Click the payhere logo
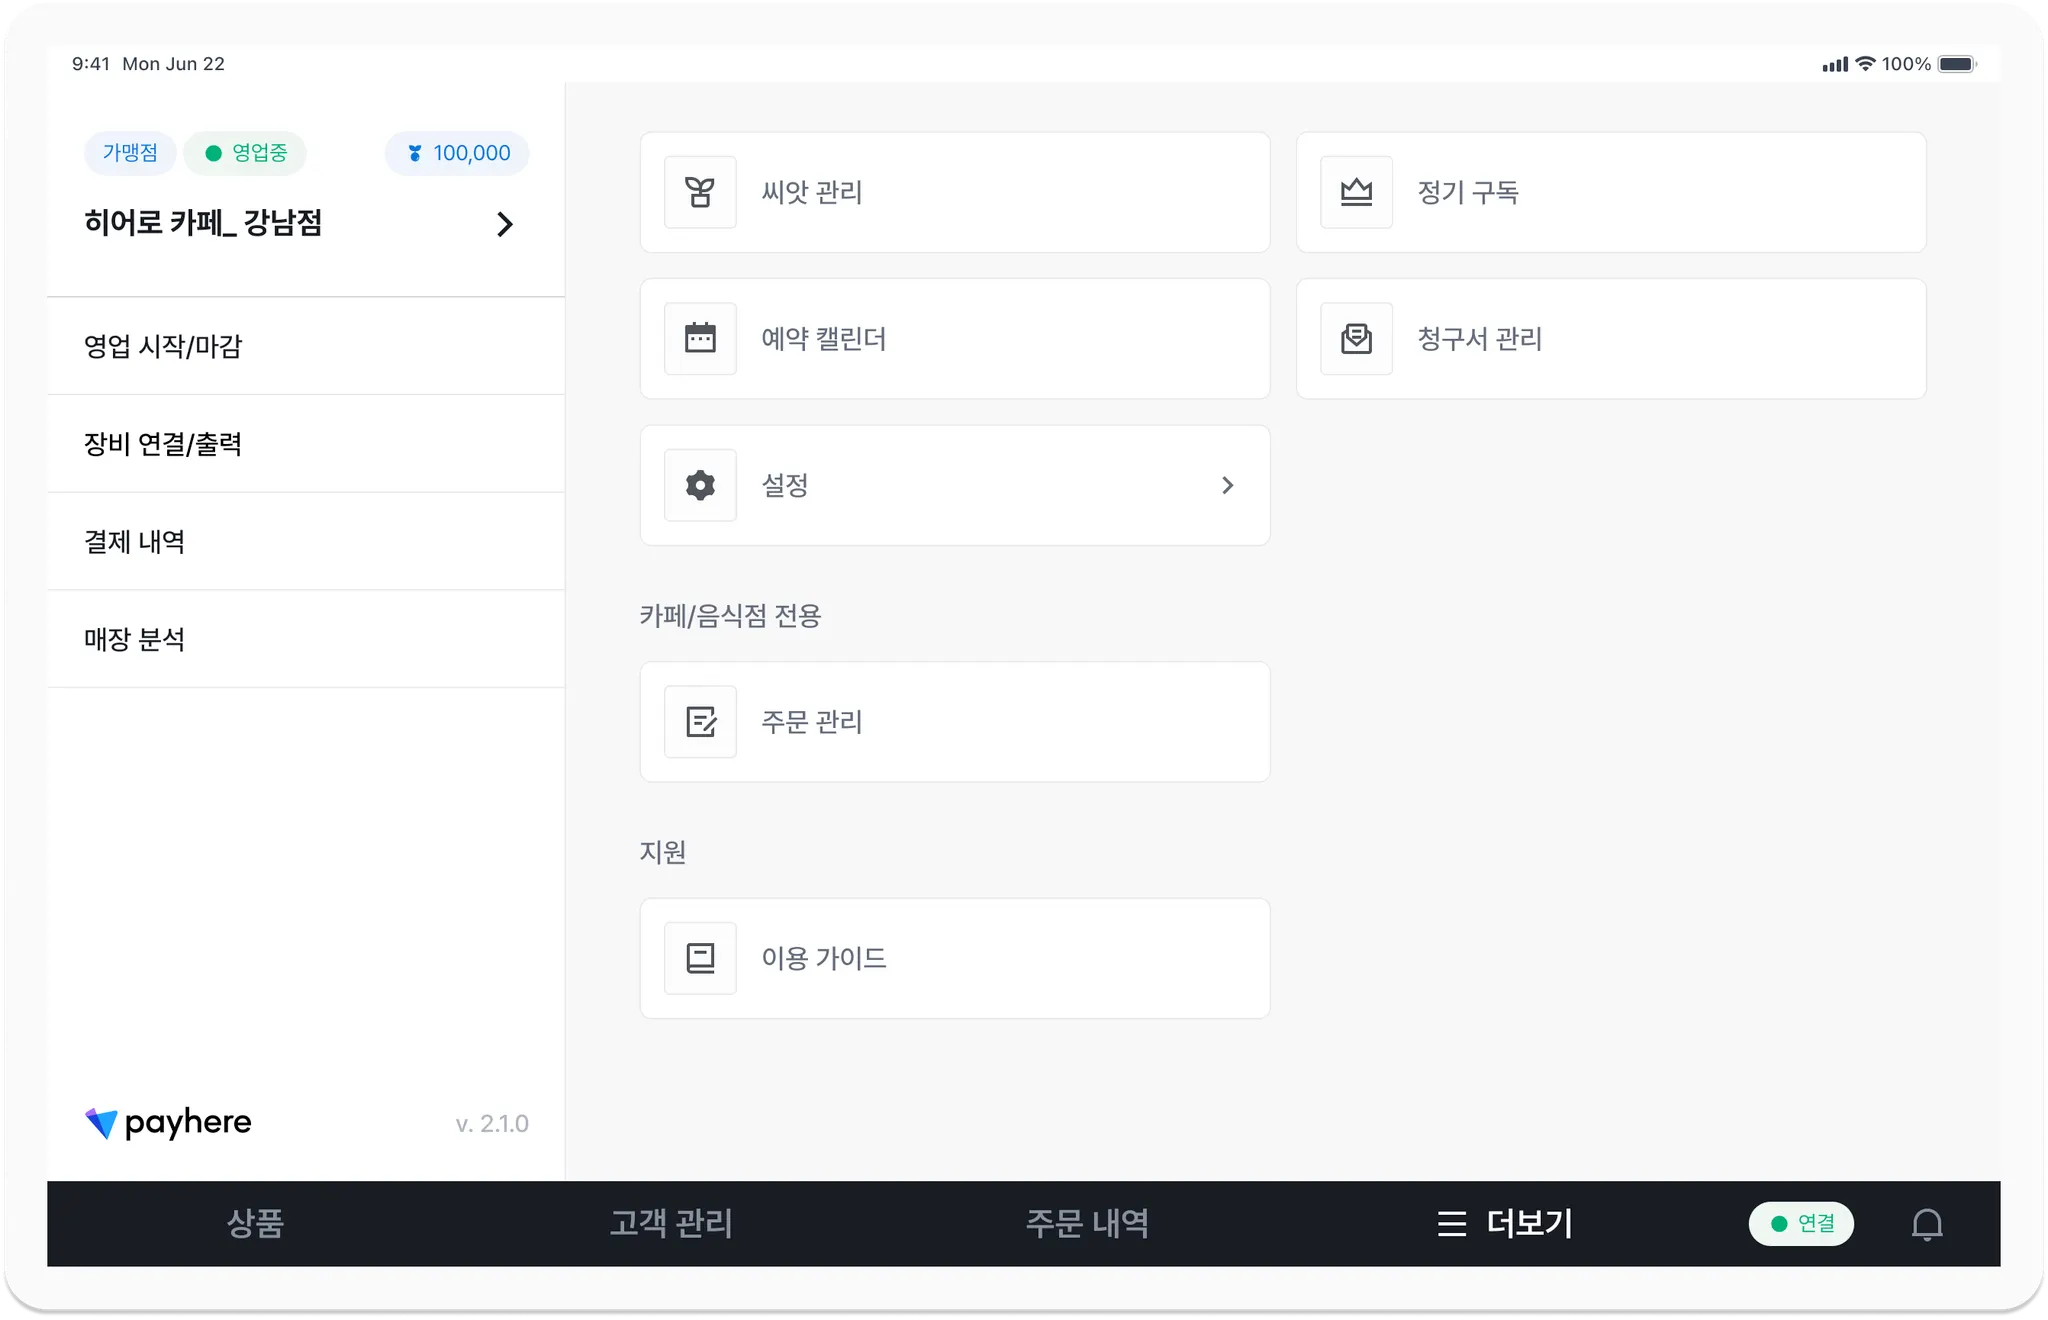The image size is (2048, 1320). [x=168, y=1123]
